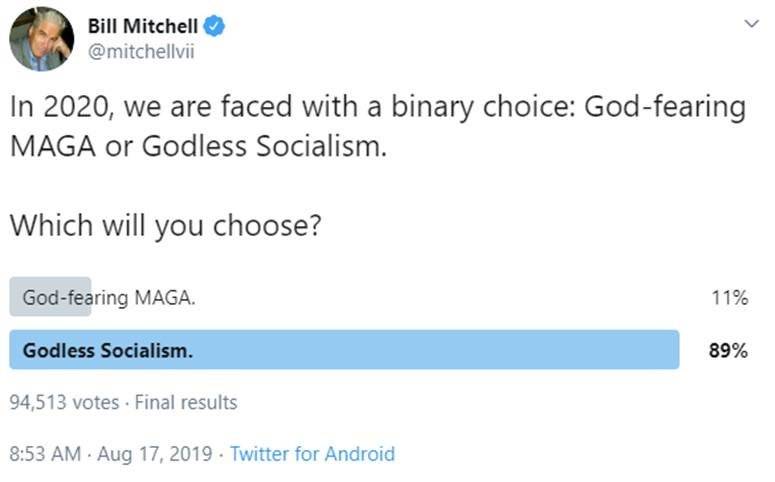Click the 94,513 votes count
775x482 pixels.
click(64, 402)
